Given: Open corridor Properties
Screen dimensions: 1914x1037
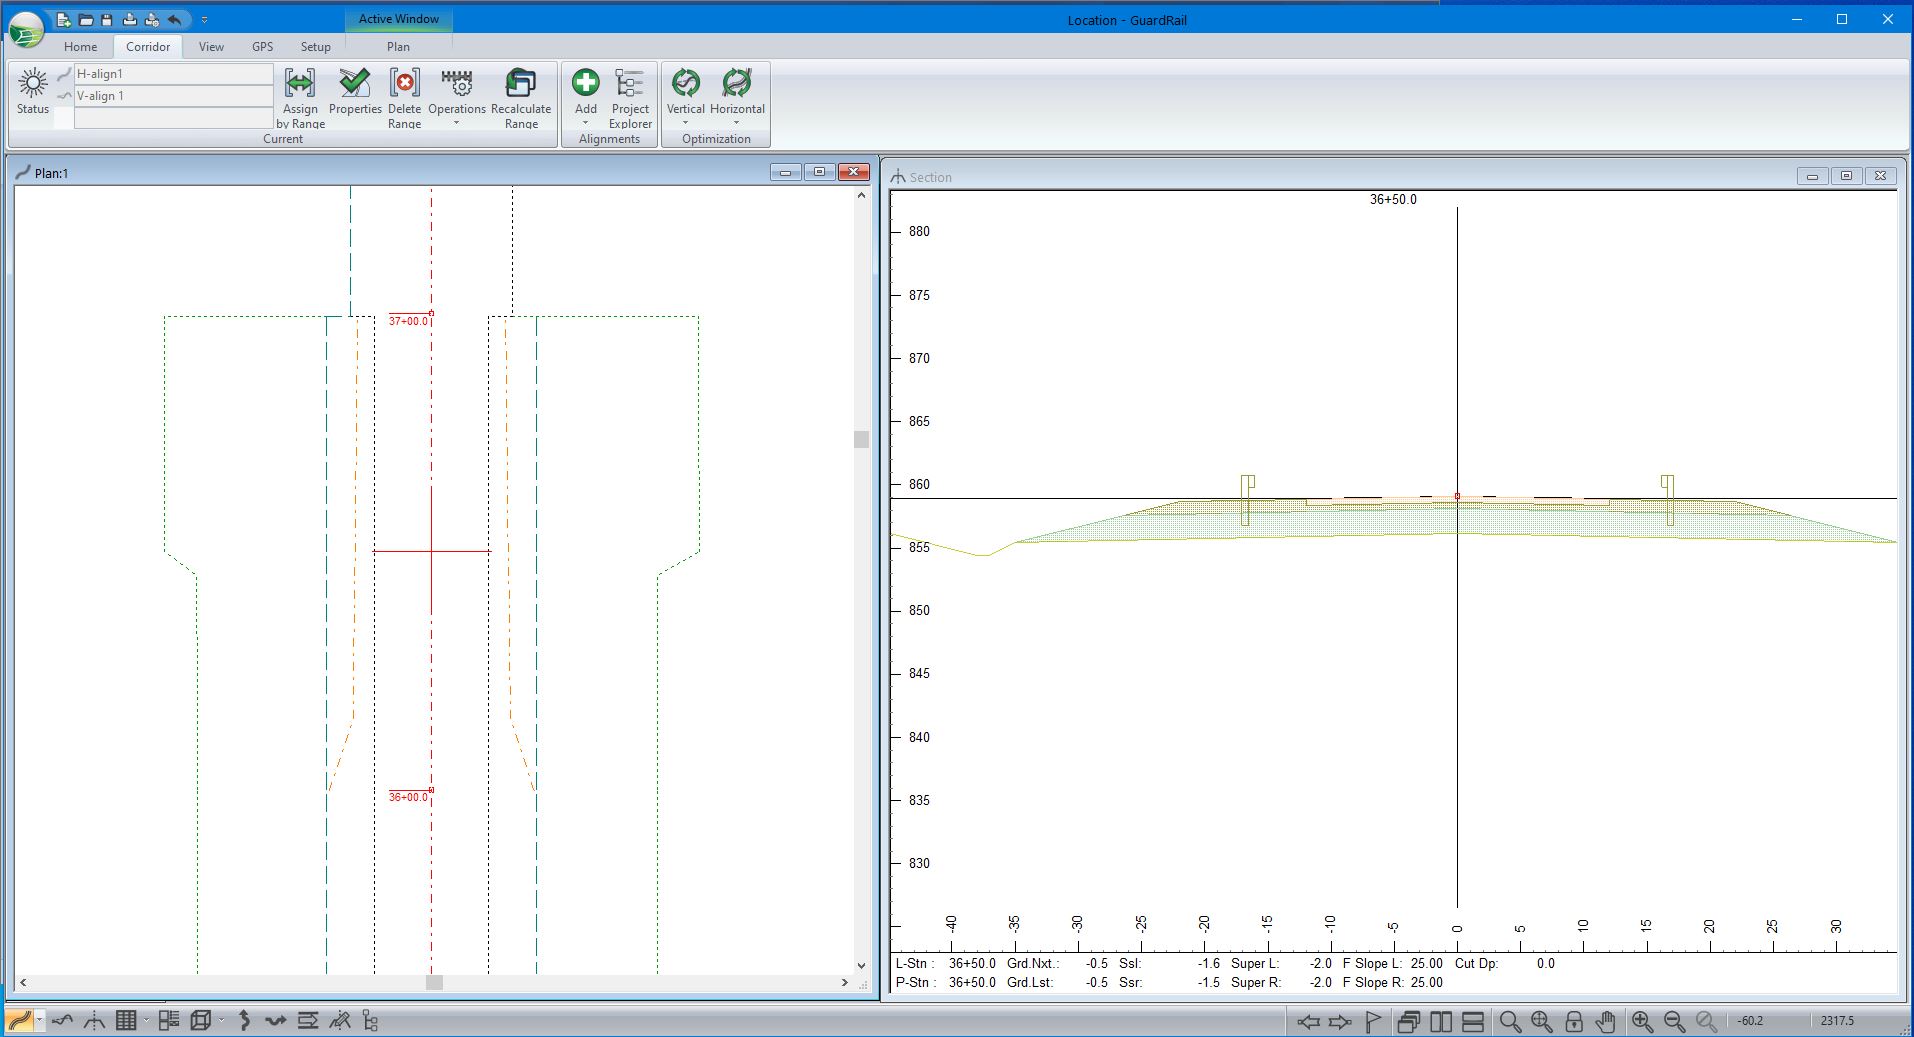Looking at the screenshot, I should coord(355,92).
